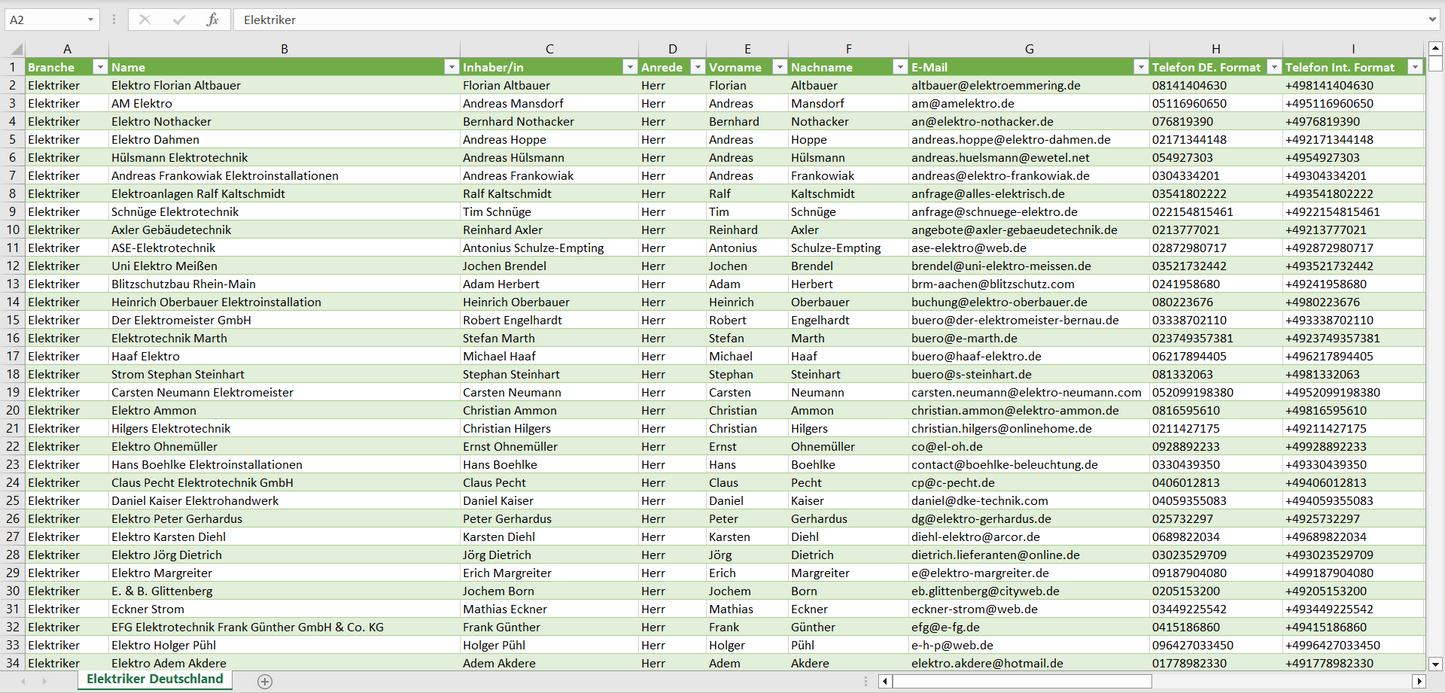
Task: Select column G header
Action: tap(1028, 49)
